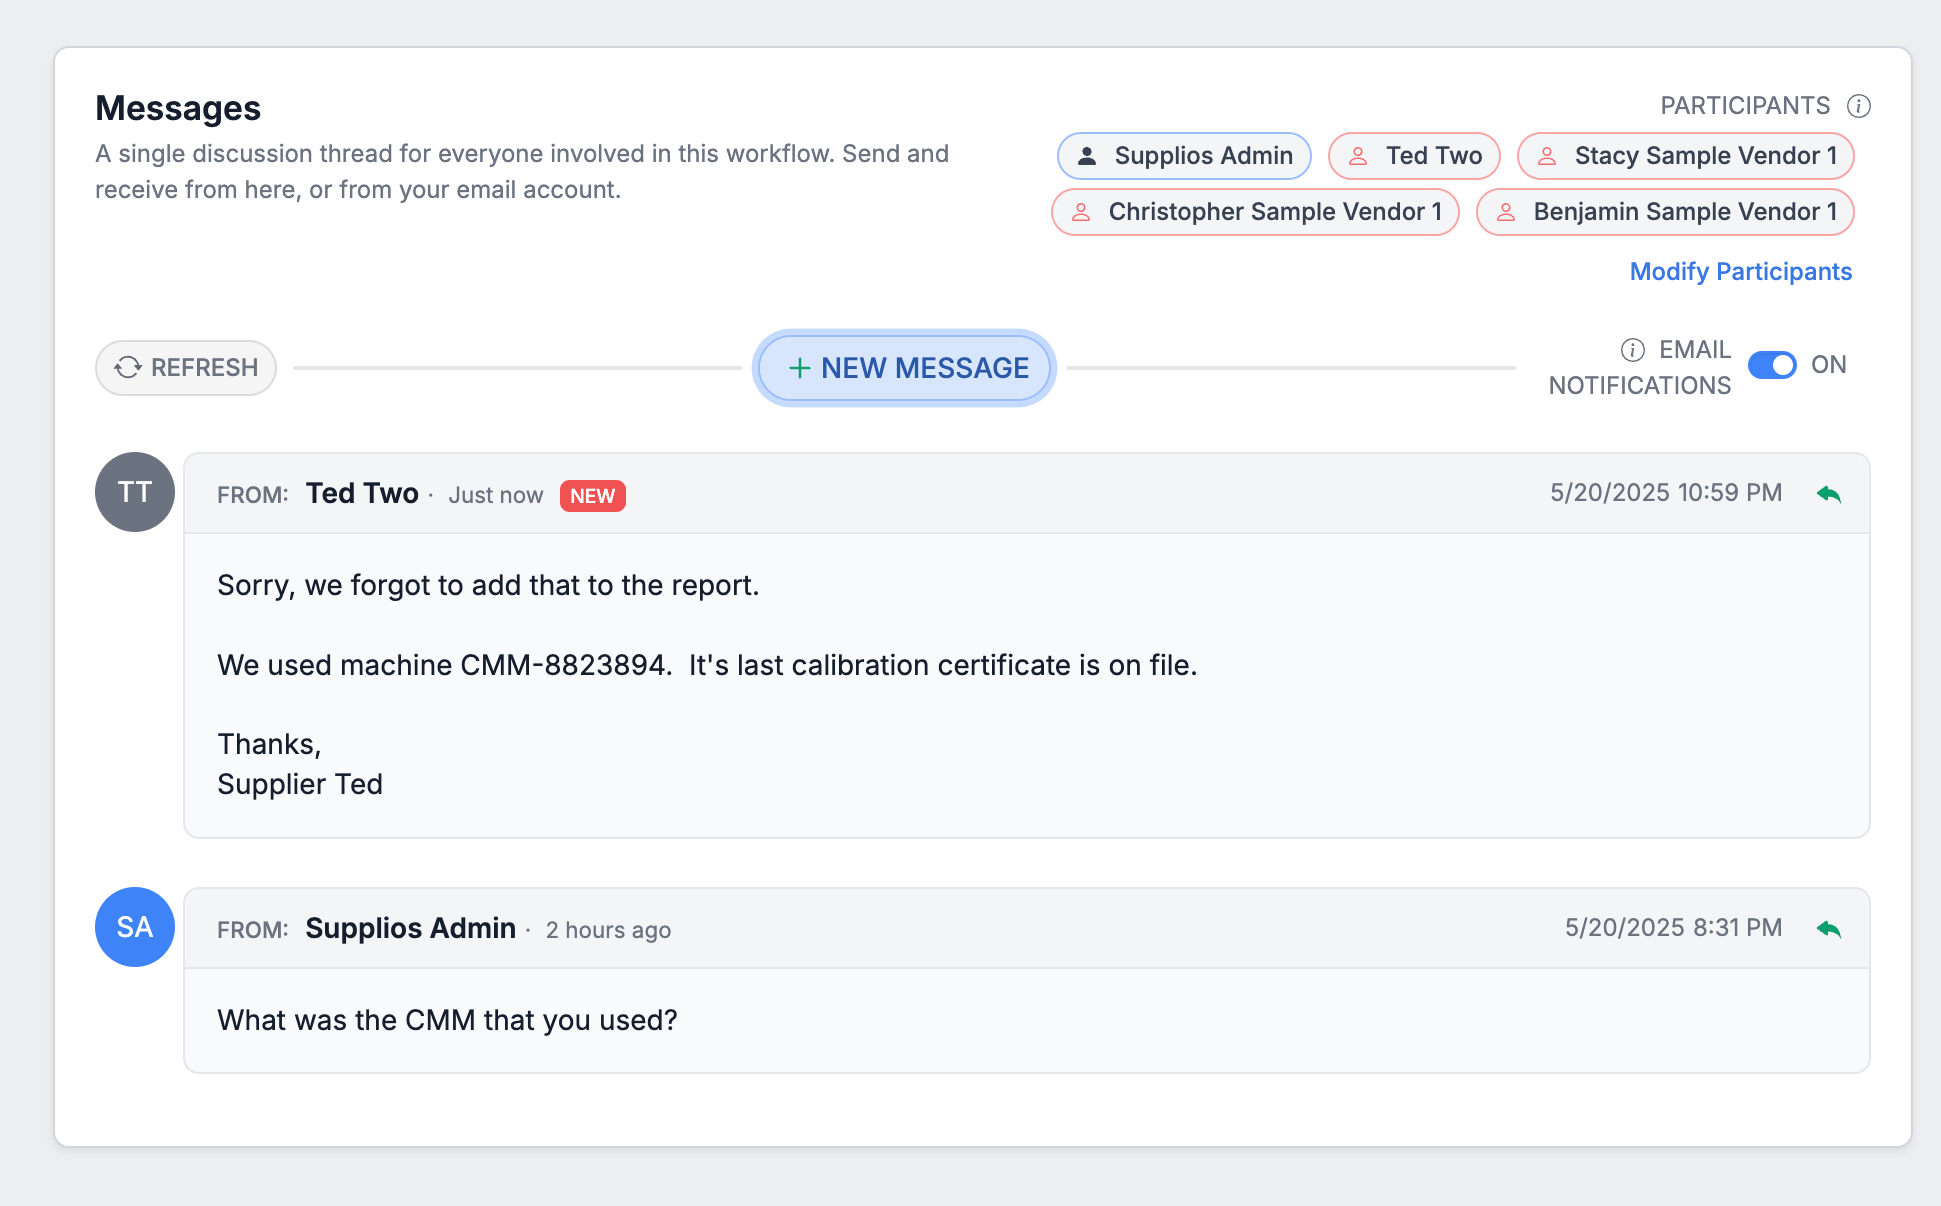This screenshot has height=1206, width=1941.
Task: Click the TT avatar circle
Action: click(x=134, y=492)
